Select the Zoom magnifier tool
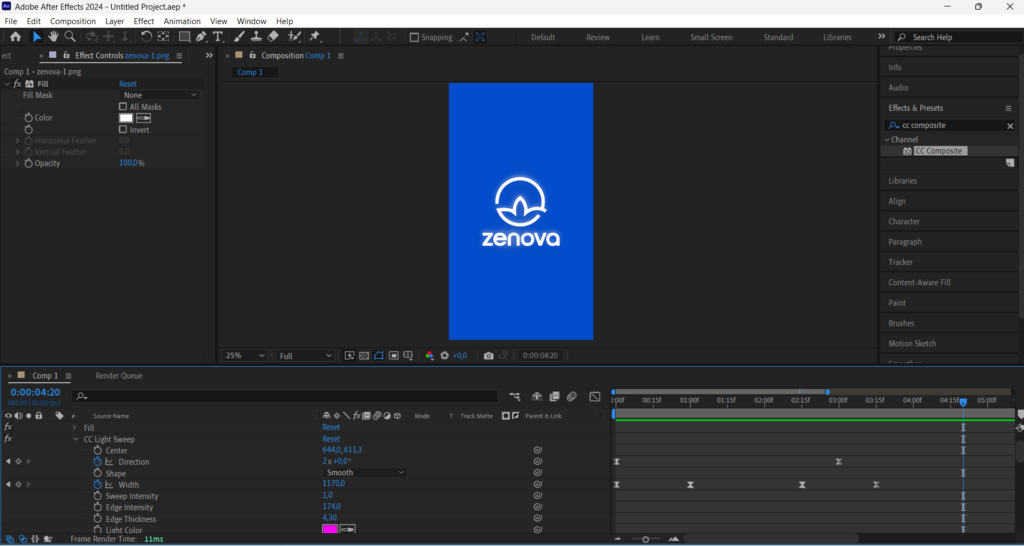The image size is (1024, 546). coord(69,37)
